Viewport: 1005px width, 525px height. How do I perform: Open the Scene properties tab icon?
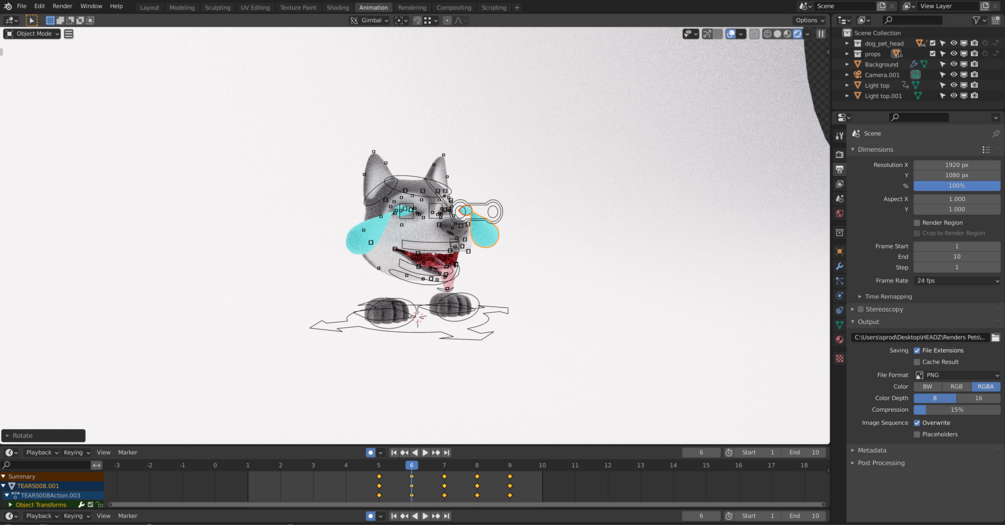coord(840,199)
